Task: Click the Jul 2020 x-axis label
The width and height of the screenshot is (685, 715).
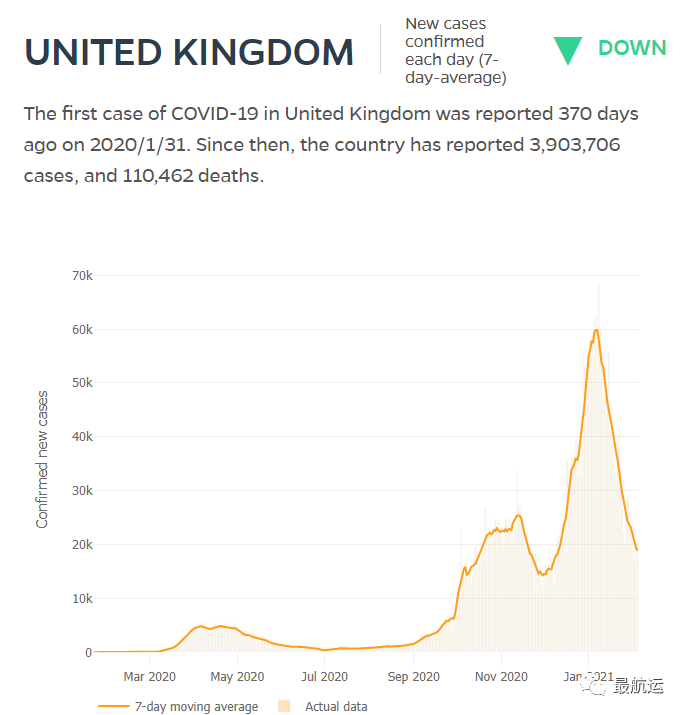Action: (325, 677)
